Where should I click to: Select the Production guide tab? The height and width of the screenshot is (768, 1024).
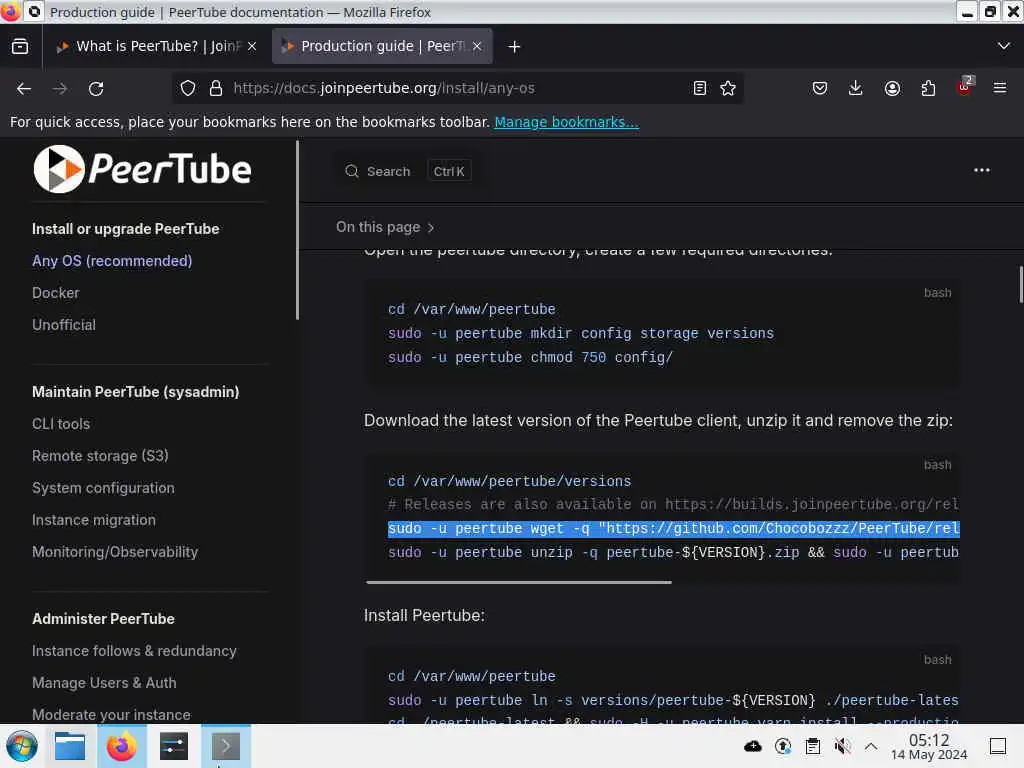point(382,46)
